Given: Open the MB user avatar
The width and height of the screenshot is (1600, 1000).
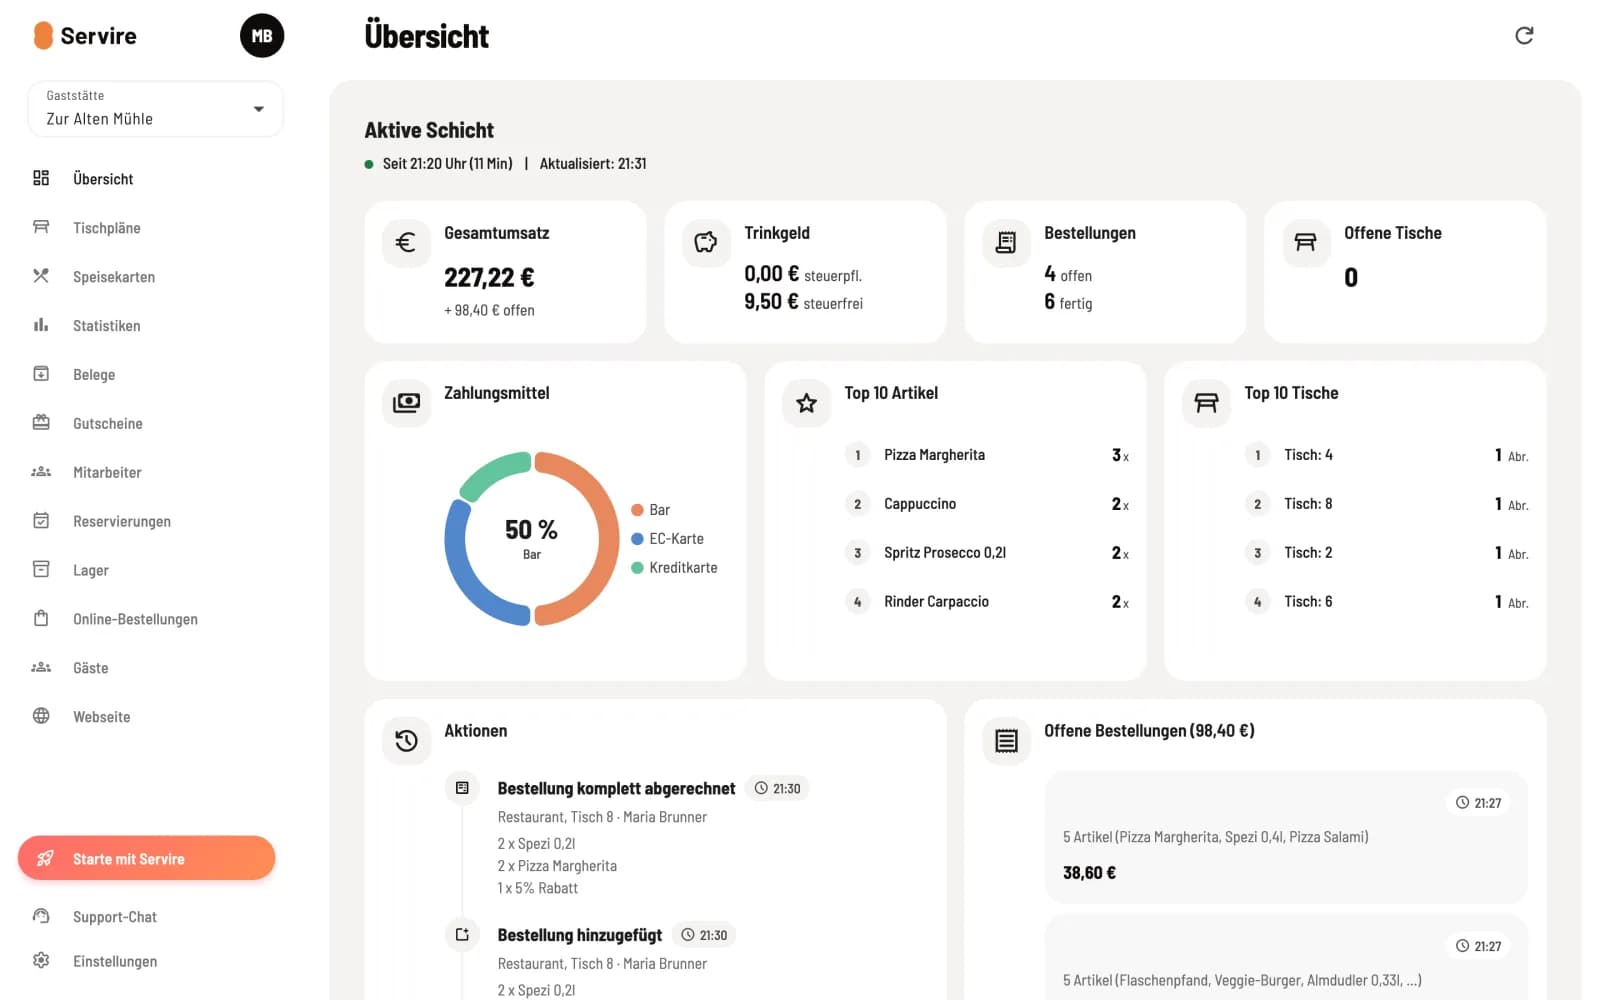Looking at the screenshot, I should 262,36.
